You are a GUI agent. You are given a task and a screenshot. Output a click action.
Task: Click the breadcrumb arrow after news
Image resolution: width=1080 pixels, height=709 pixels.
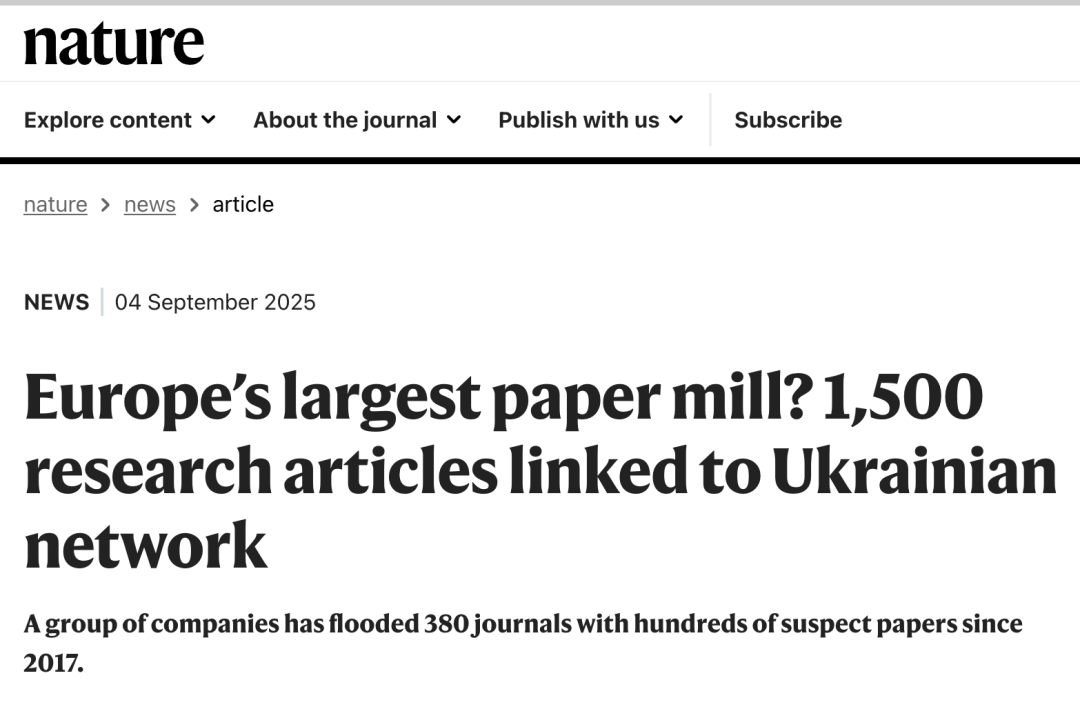click(x=194, y=205)
